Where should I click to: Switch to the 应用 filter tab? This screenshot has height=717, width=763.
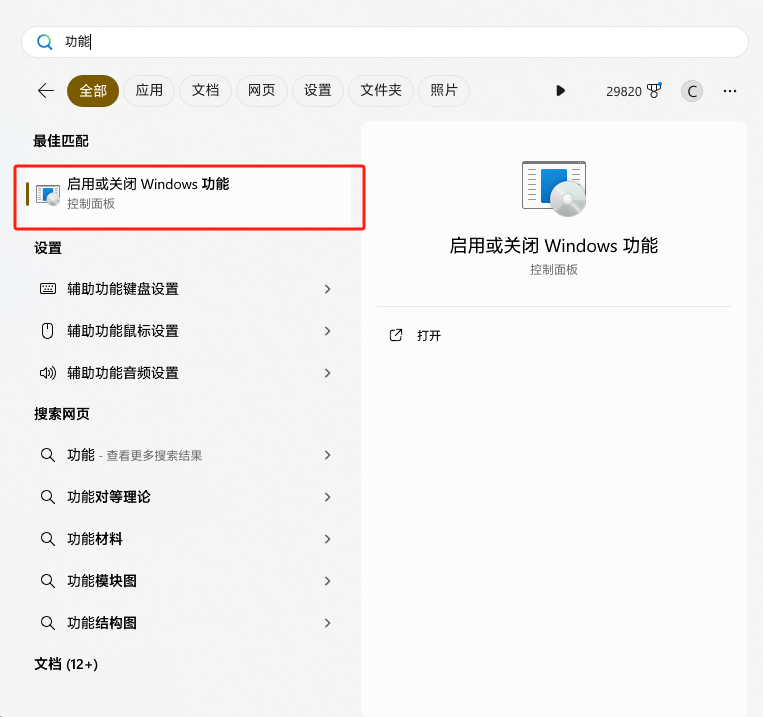pyautogui.click(x=149, y=91)
